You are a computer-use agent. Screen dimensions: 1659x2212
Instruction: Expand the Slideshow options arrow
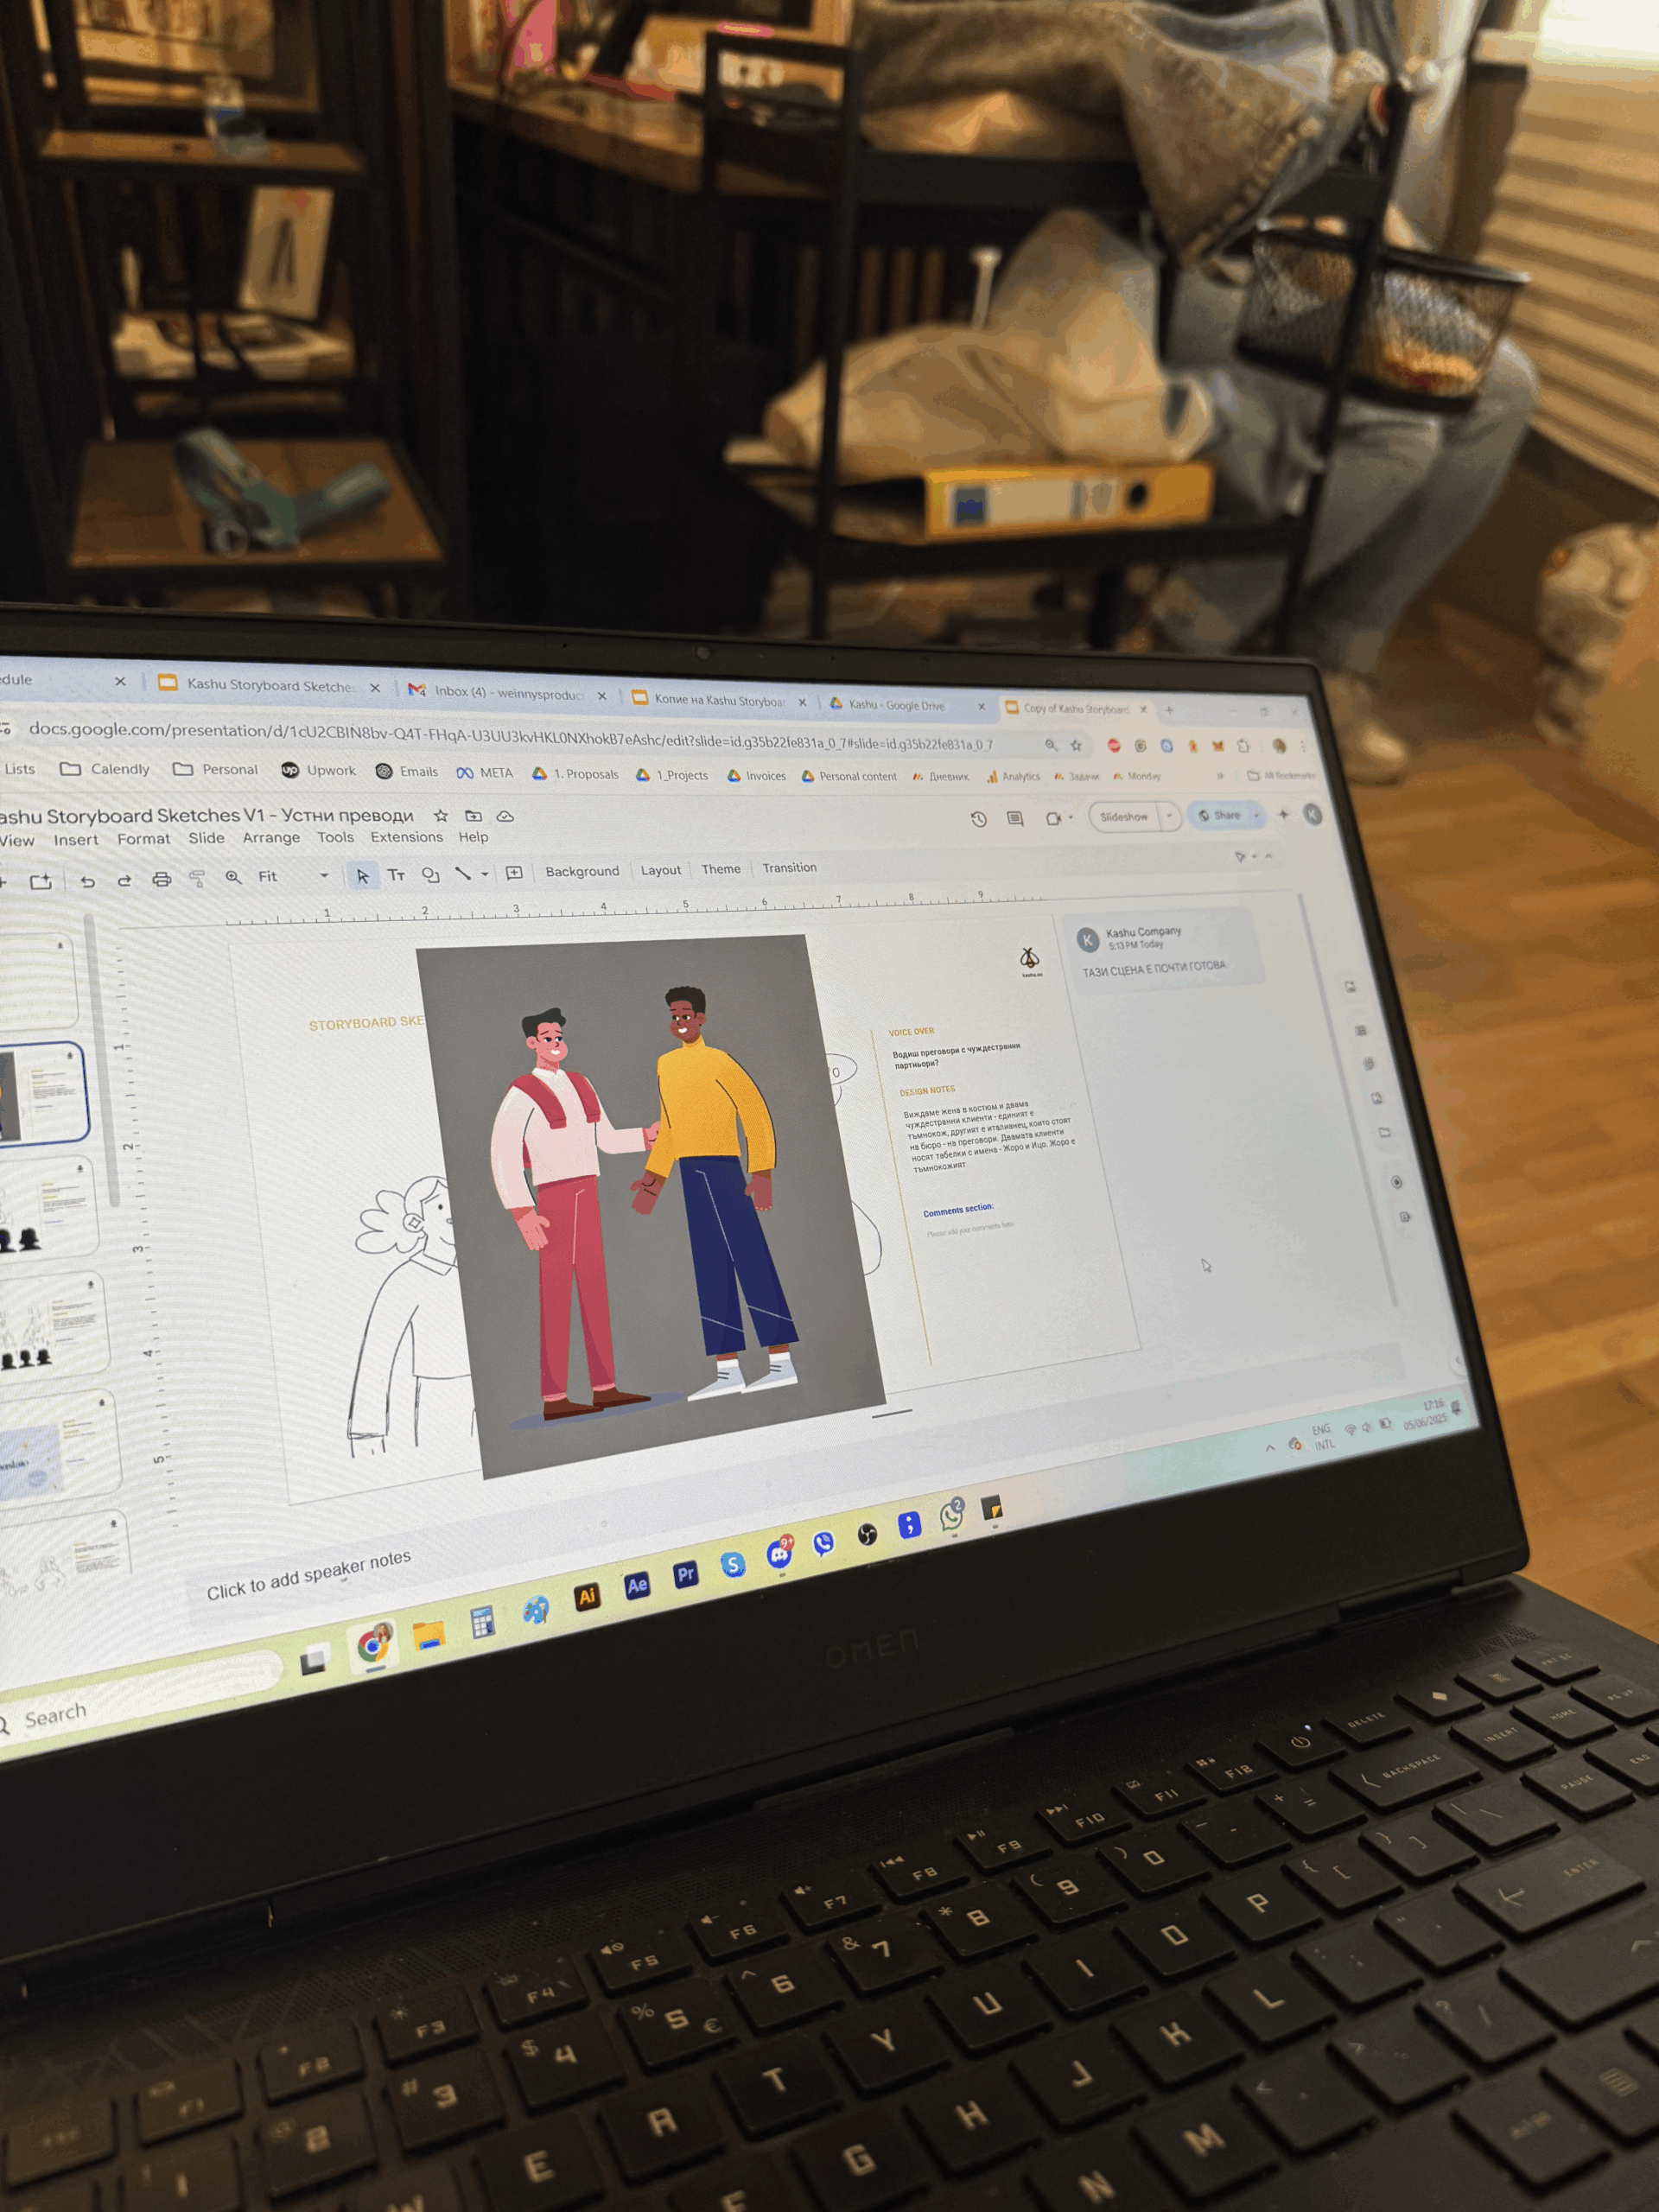click(x=1169, y=816)
